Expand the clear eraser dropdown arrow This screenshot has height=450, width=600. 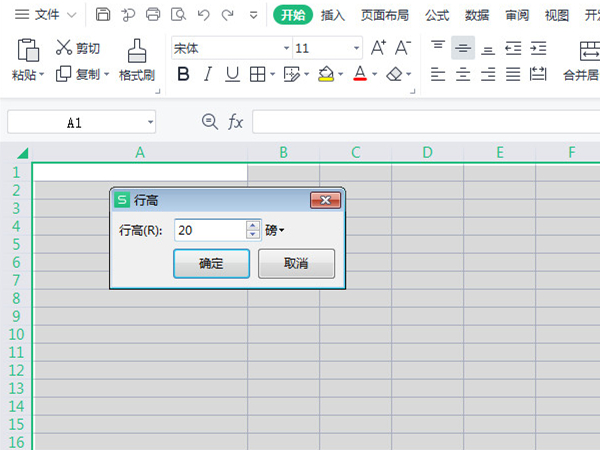coord(409,74)
